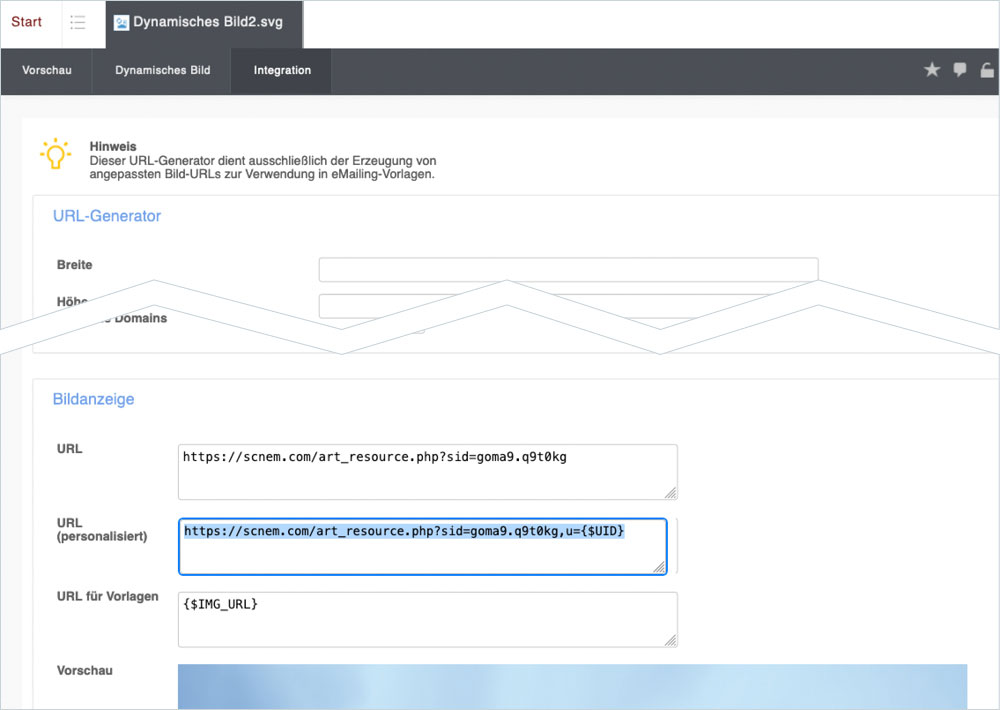This screenshot has height=710, width=1000.
Task: Go to the Start tab
Action: [27, 22]
